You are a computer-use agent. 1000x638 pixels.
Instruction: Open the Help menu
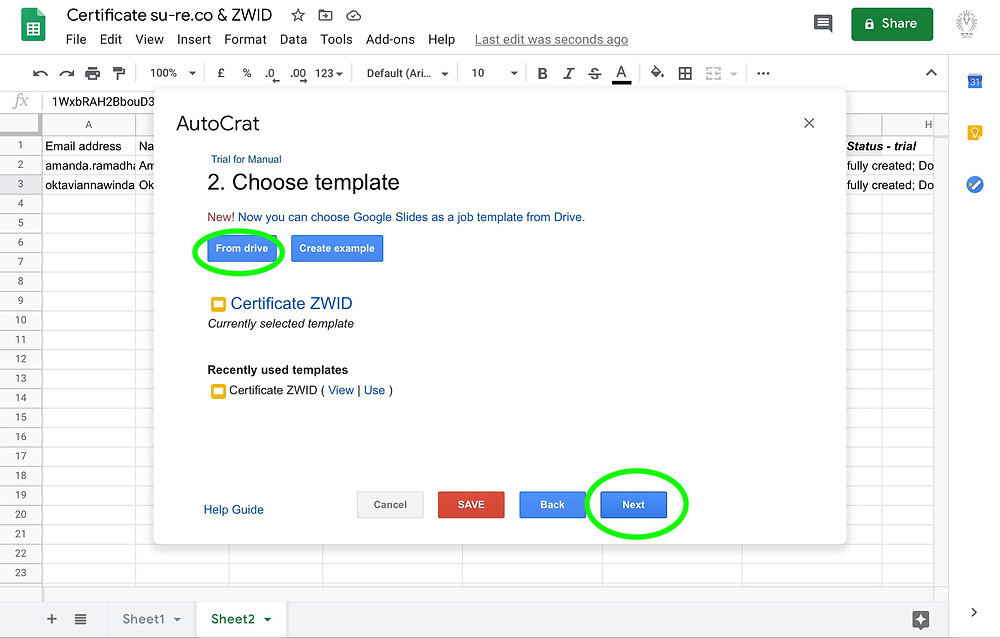441,40
